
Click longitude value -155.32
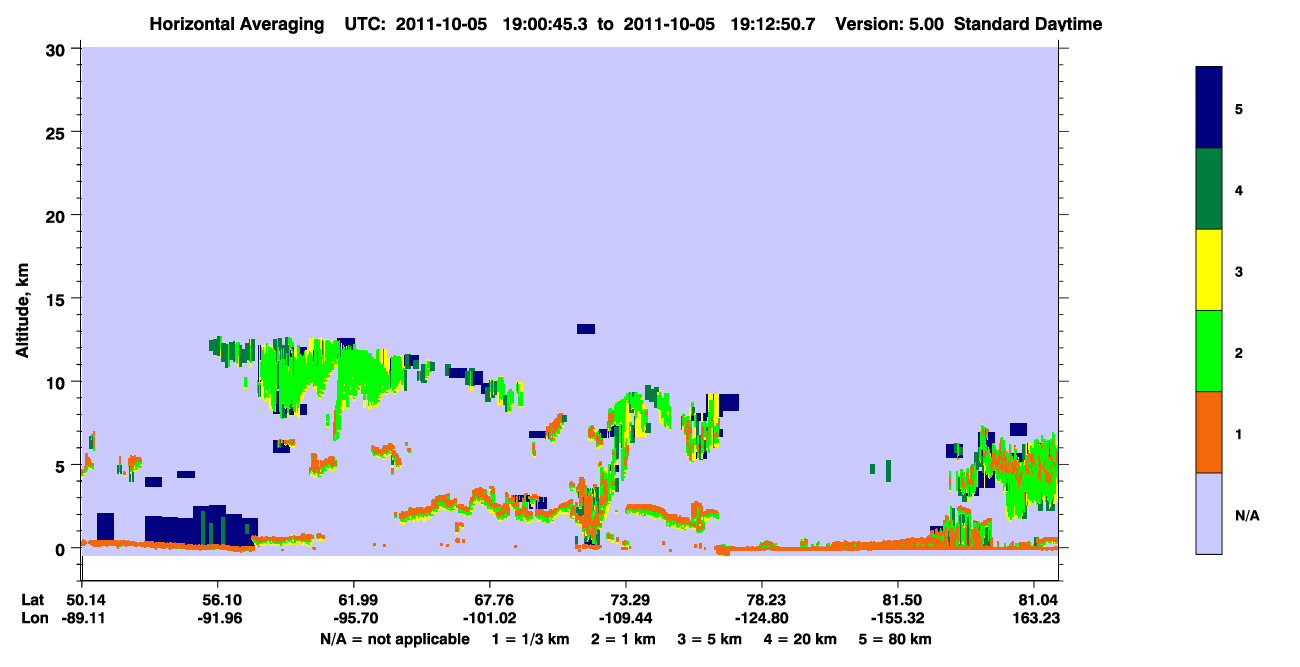(x=899, y=618)
